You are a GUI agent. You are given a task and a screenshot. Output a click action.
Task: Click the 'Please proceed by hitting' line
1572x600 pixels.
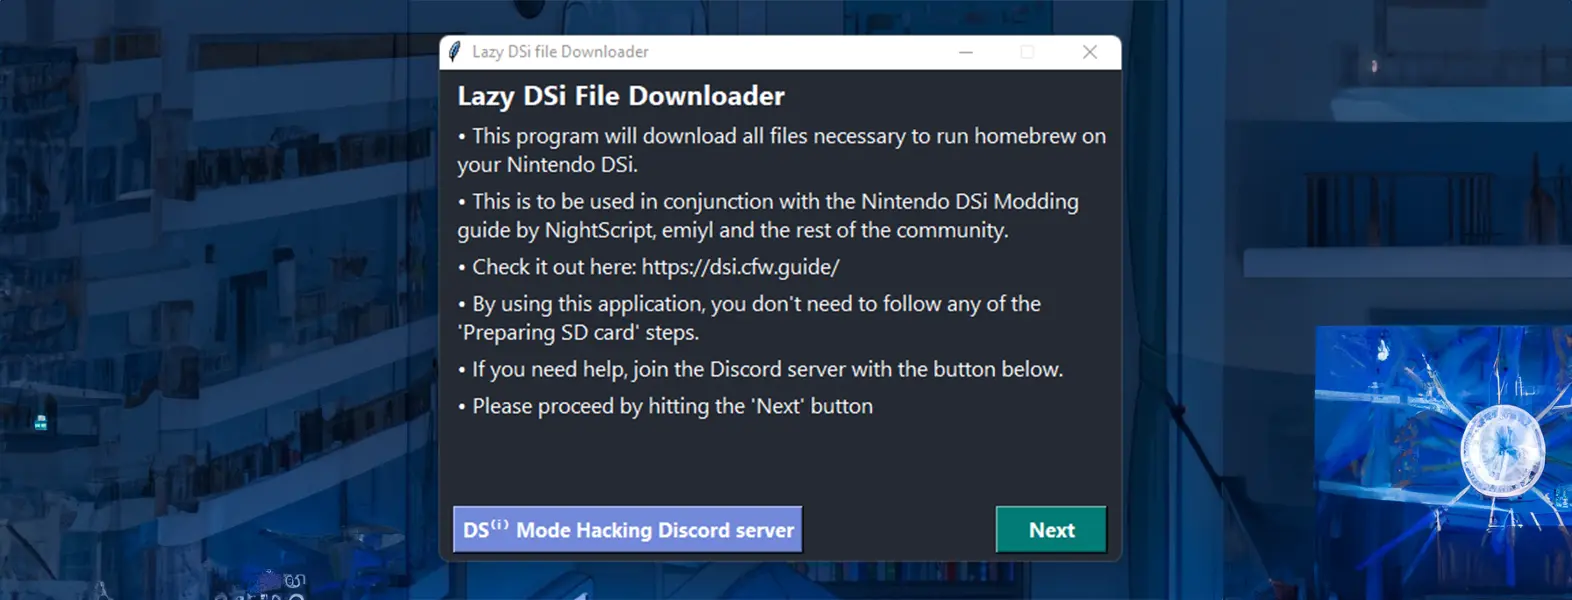coord(665,406)
